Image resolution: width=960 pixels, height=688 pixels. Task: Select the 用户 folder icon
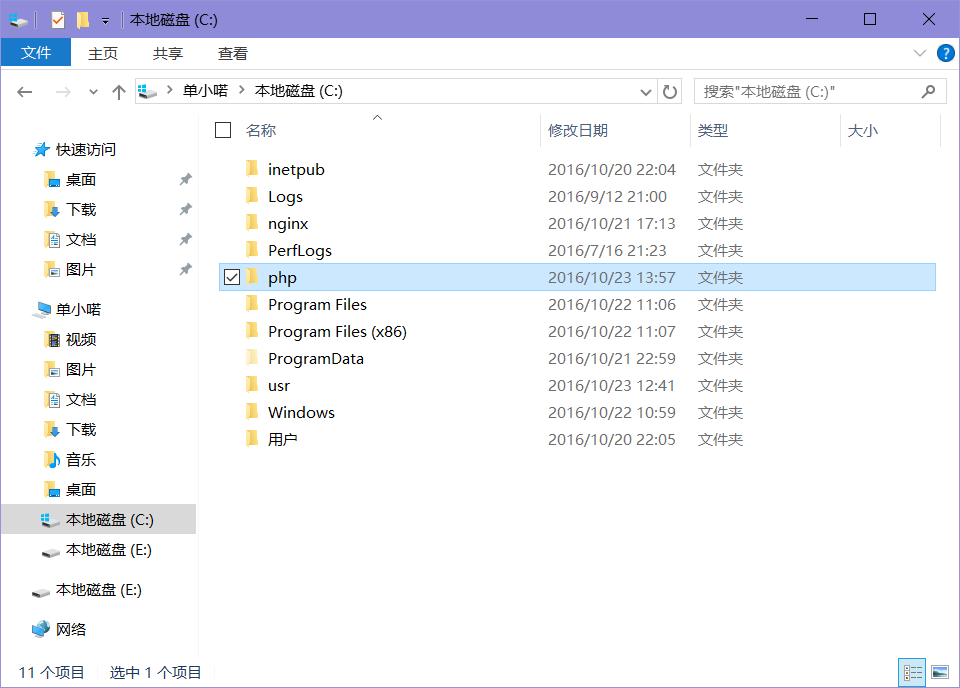pyautogui.click(x=252, y=438)
